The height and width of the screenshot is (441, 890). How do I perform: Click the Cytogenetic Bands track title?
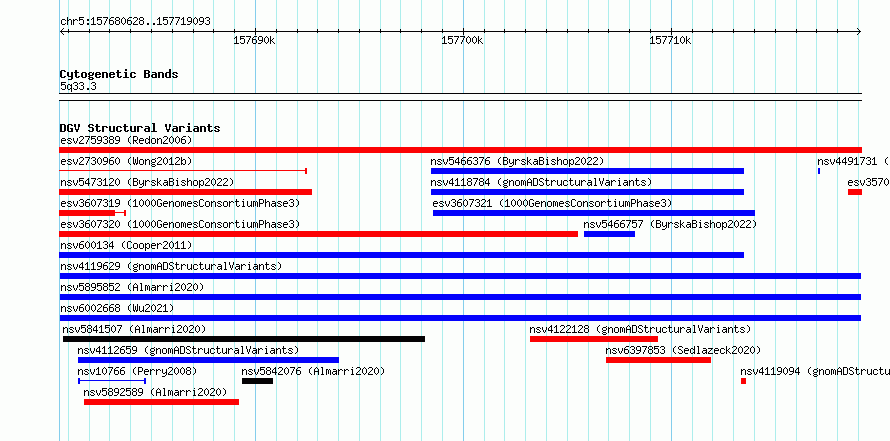(119, 74)
